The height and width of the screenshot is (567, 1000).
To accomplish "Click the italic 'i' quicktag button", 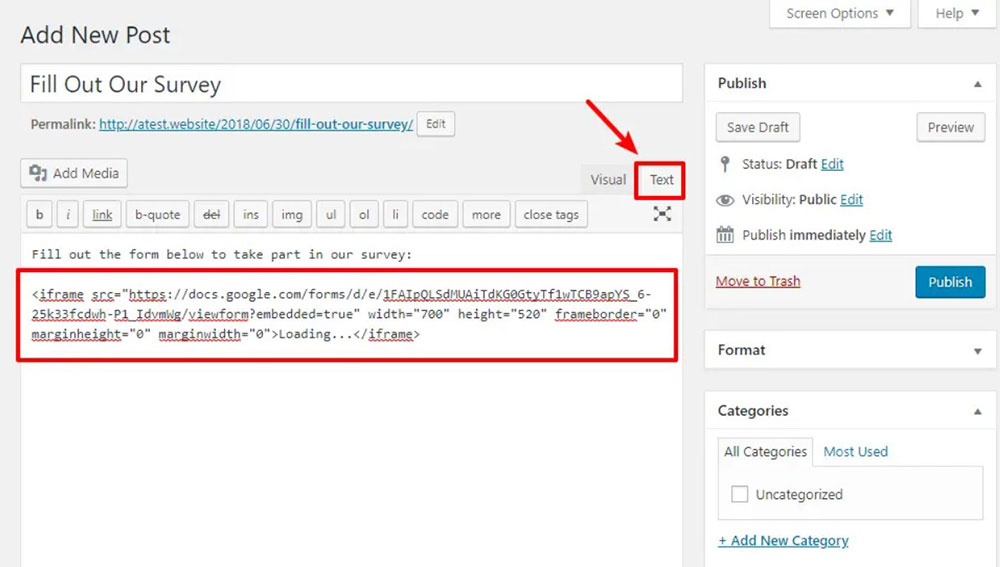I will tap(68, 214).
